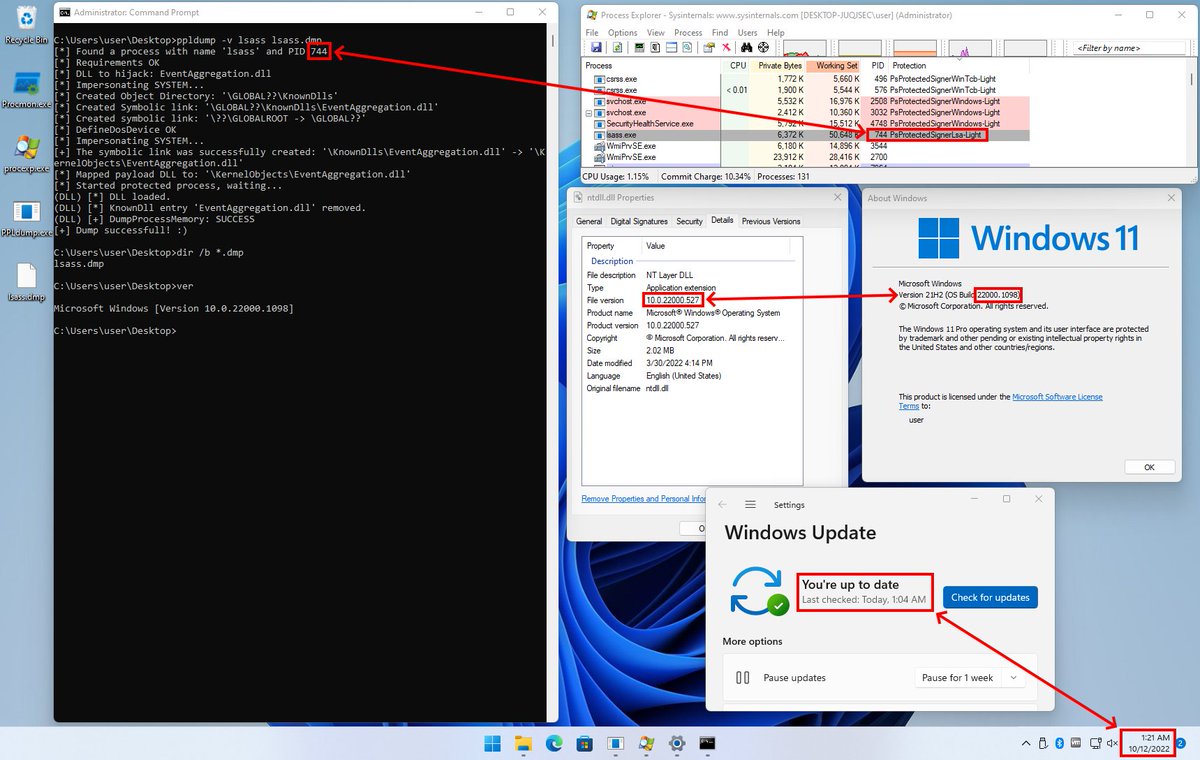Open Users menu in Process Explorer
The image size is (1200, 760).
pyautogui.click(x=747, y=33)
